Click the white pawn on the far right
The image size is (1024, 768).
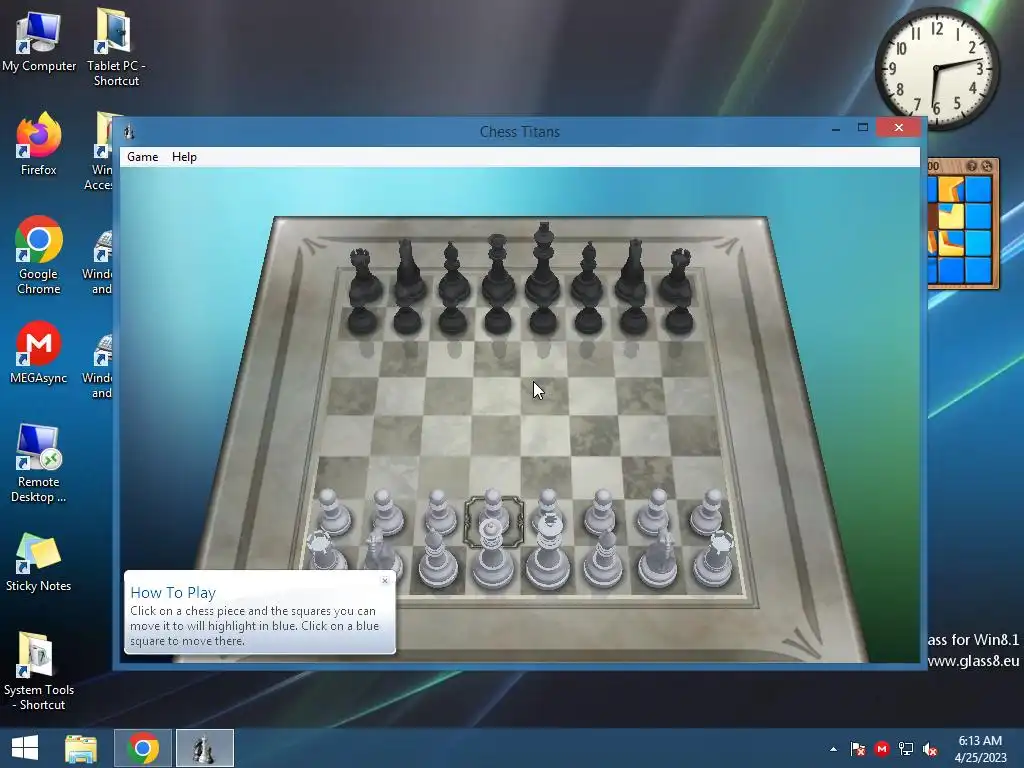click(x=709, y=513)
